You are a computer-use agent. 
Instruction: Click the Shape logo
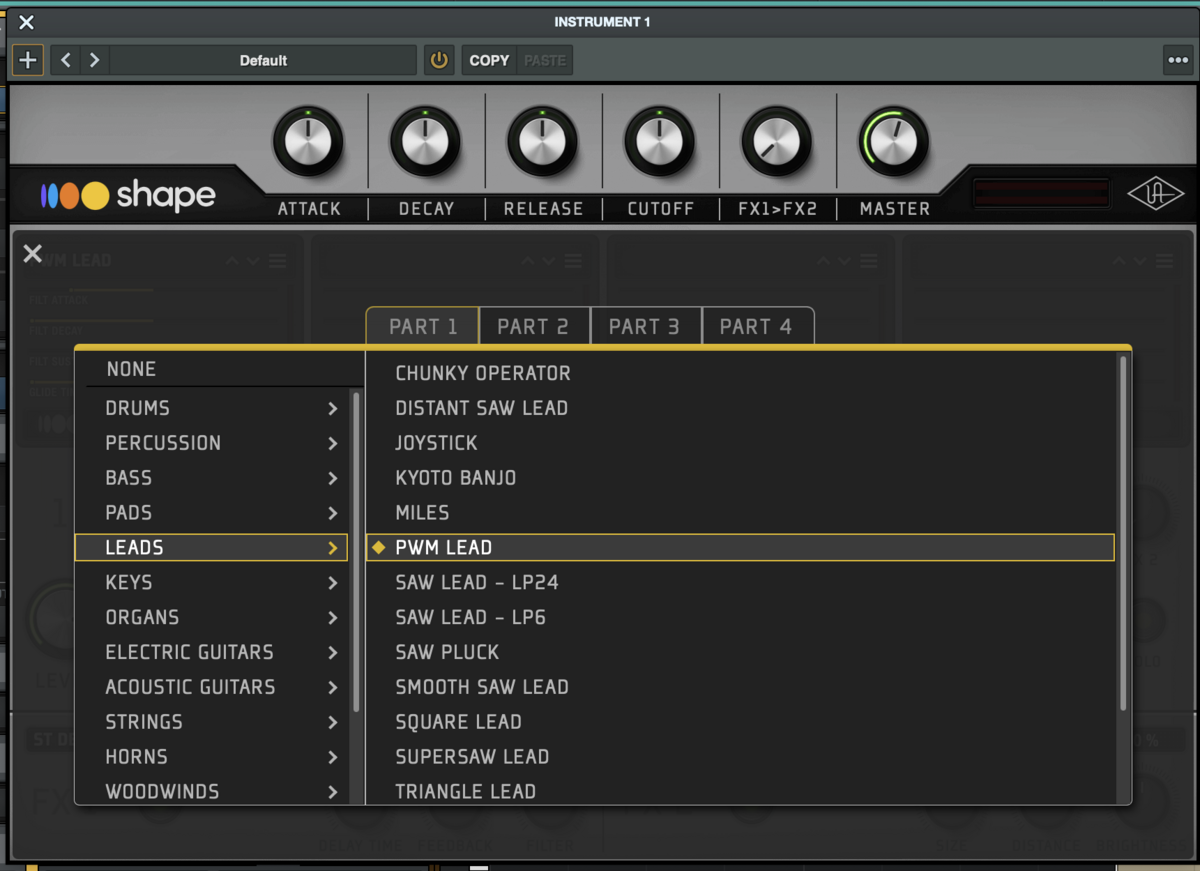click(x=128, y=195)
